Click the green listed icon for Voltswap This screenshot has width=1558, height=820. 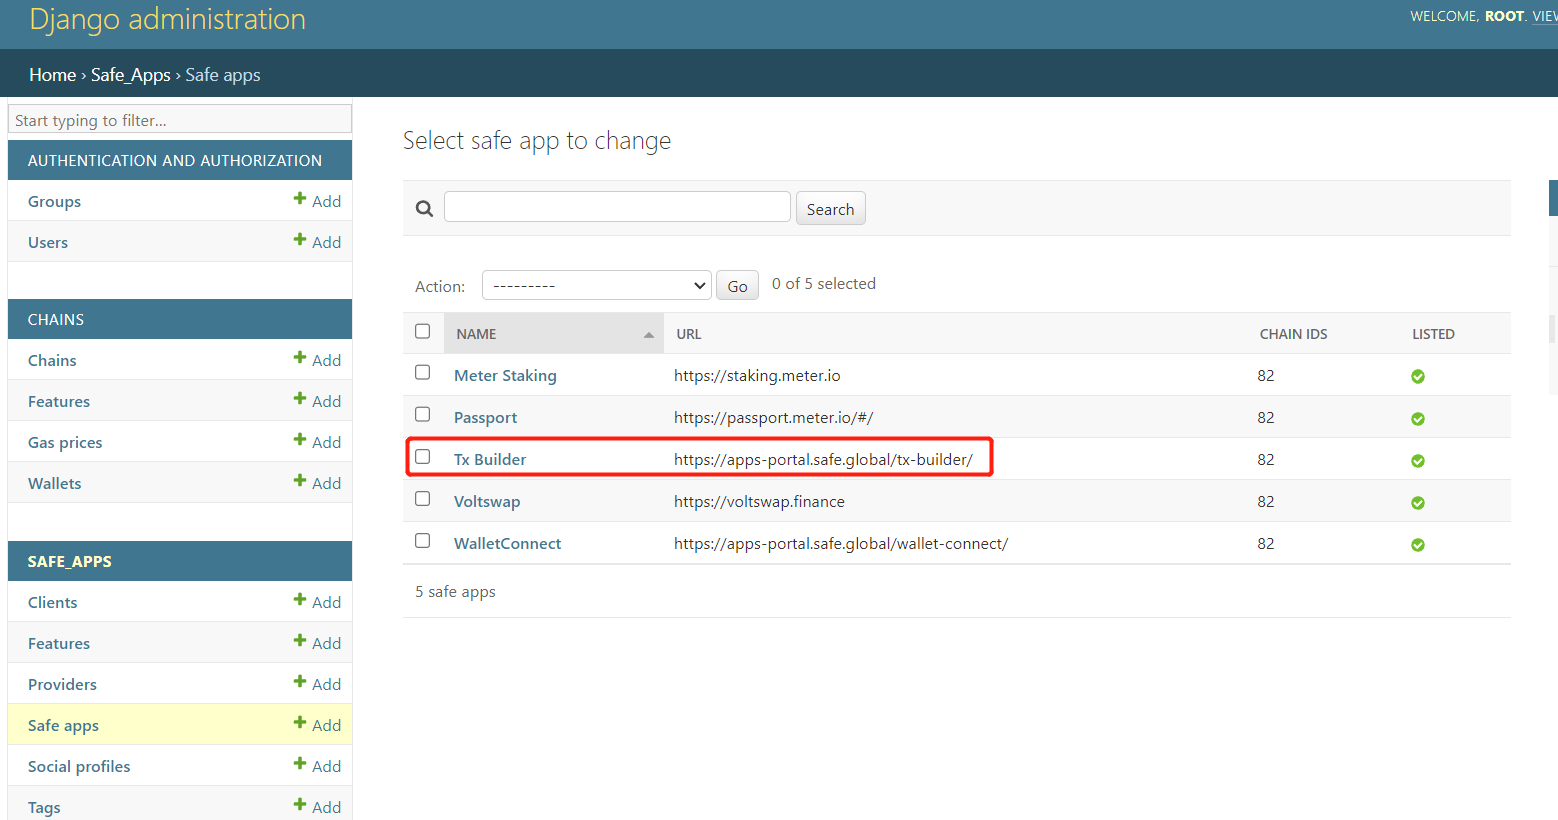pos(1417,502)
